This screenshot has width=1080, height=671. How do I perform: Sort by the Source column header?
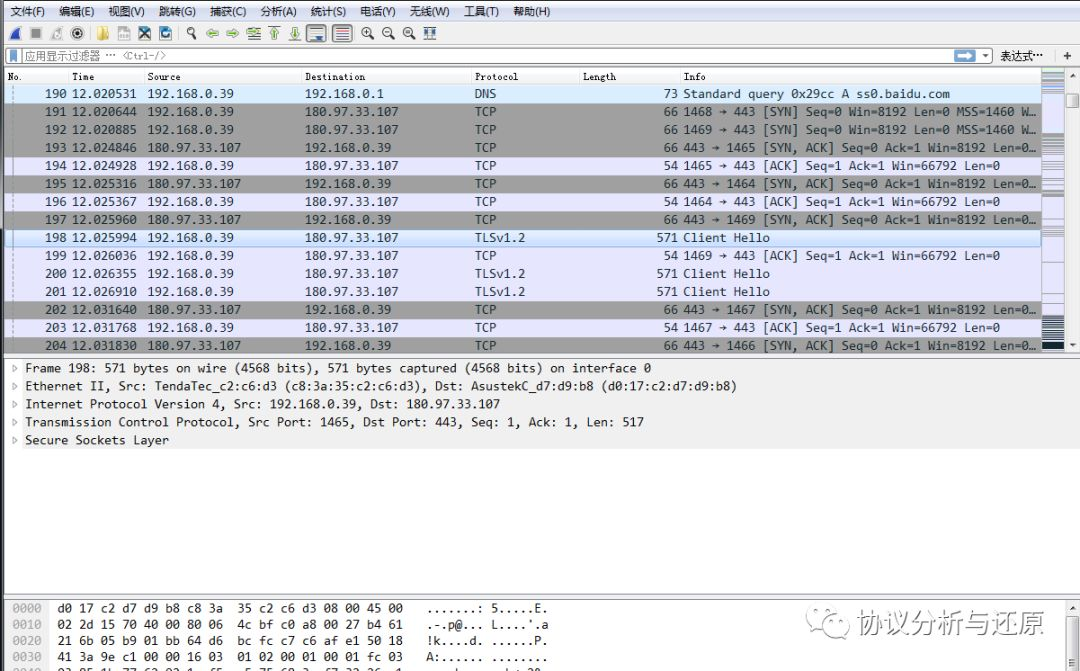[x=223, y=76]
